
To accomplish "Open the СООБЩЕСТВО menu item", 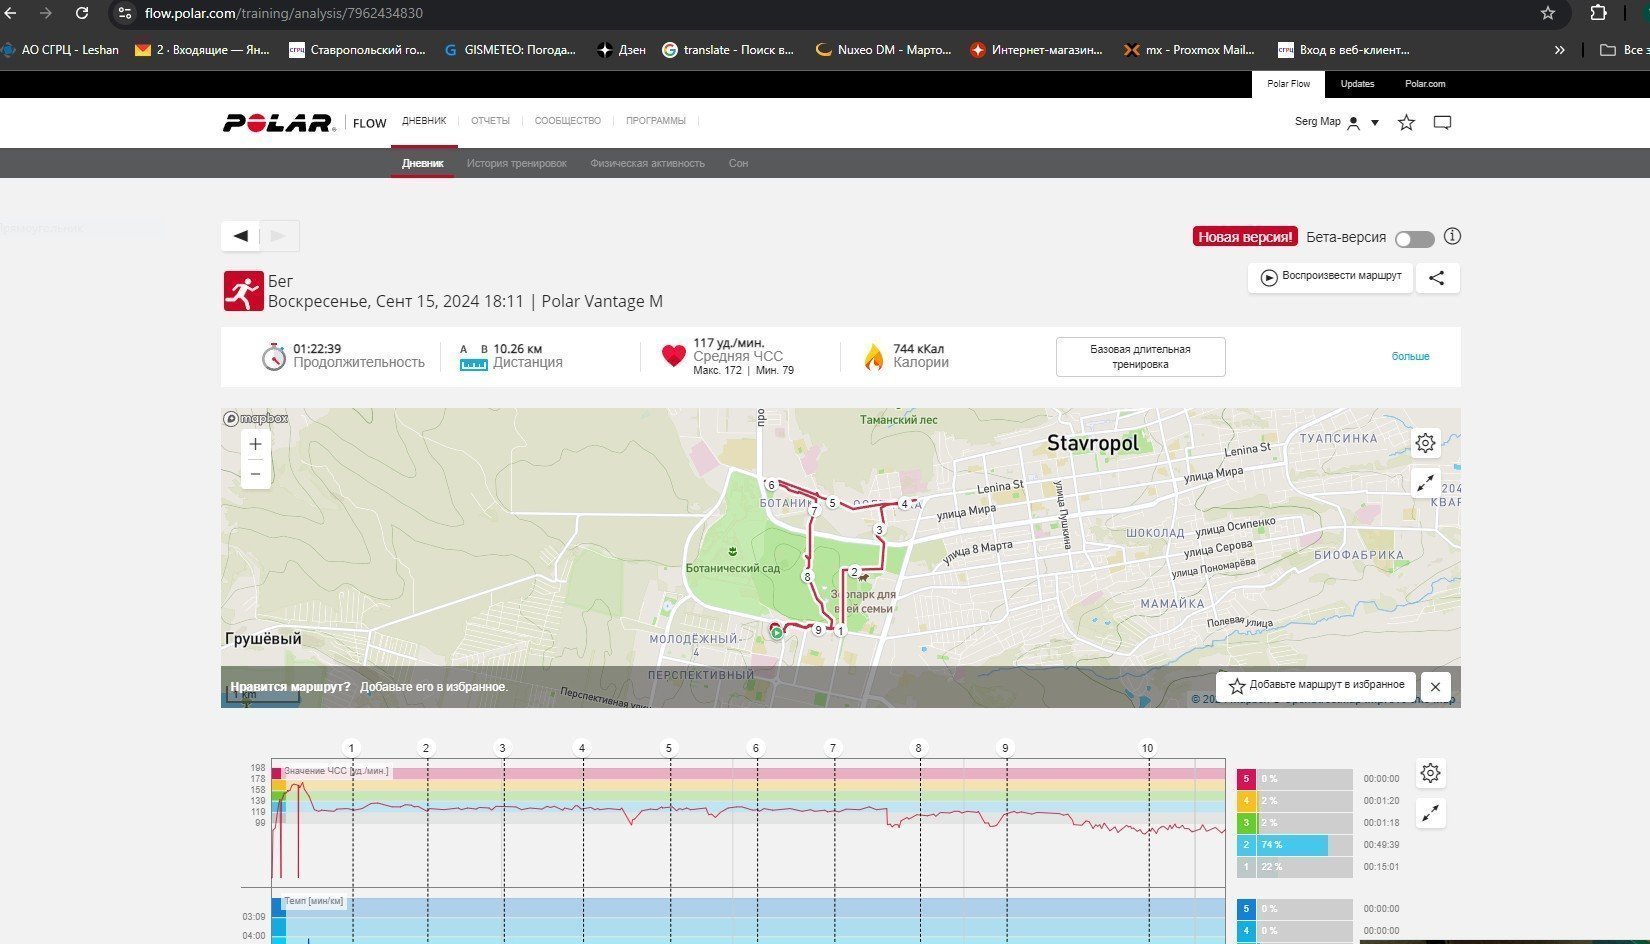I will click(x=567, y=121).
